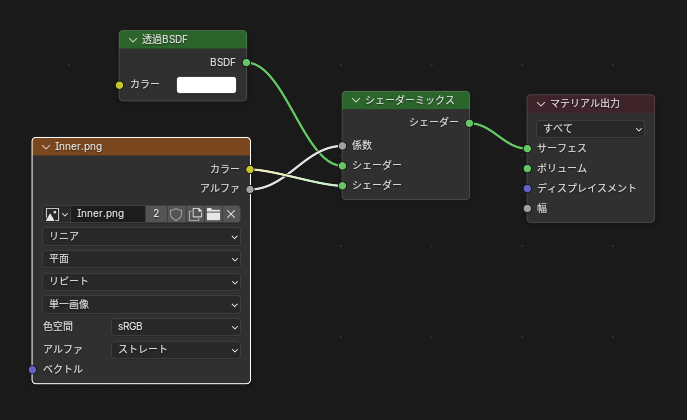Image resolution: width=687 pixels, height=420 pixels.
Task: Toggle the fake user shield icon
Action: coord(176,214)
